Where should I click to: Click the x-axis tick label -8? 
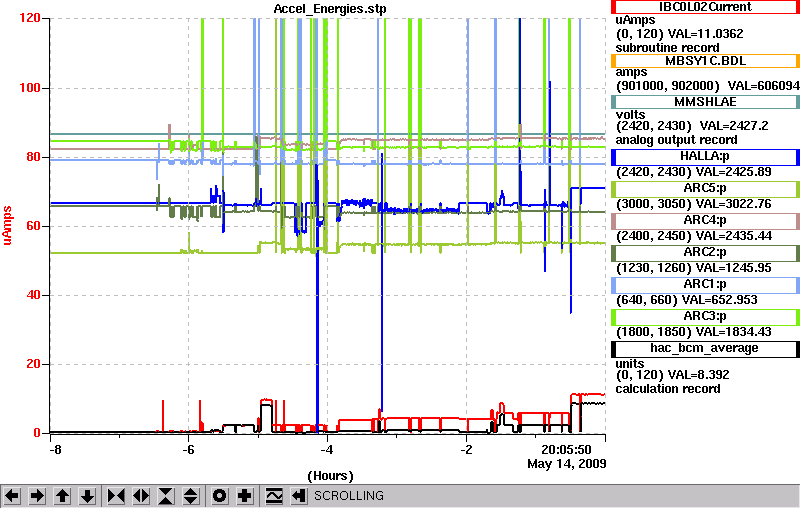(x=55, y=449)
